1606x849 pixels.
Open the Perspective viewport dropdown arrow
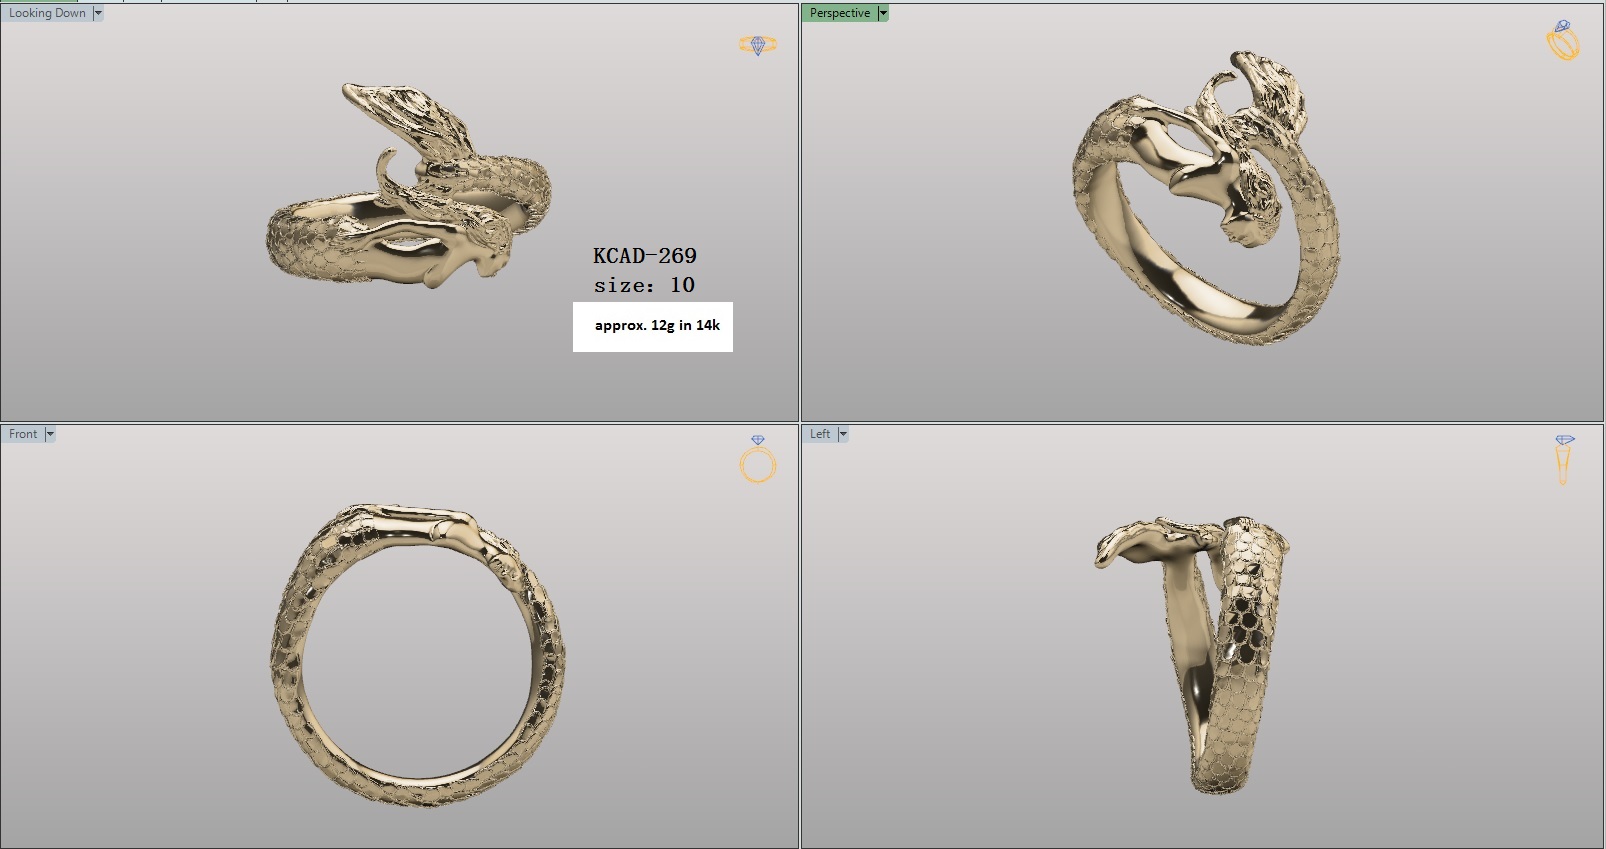(x=883, y=13)
